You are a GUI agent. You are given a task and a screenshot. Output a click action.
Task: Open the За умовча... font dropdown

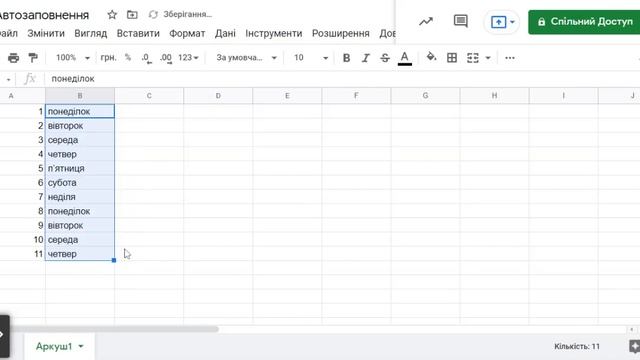click(247, 58)
